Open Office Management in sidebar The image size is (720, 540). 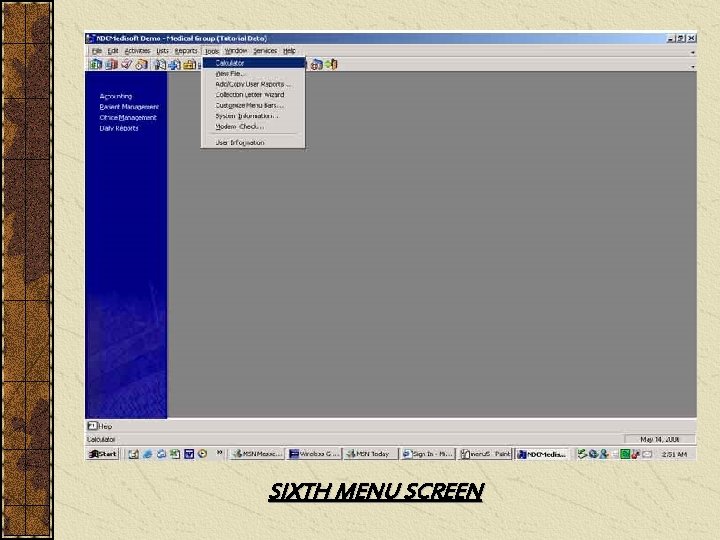pyautogui.click(x=128, y=118)
